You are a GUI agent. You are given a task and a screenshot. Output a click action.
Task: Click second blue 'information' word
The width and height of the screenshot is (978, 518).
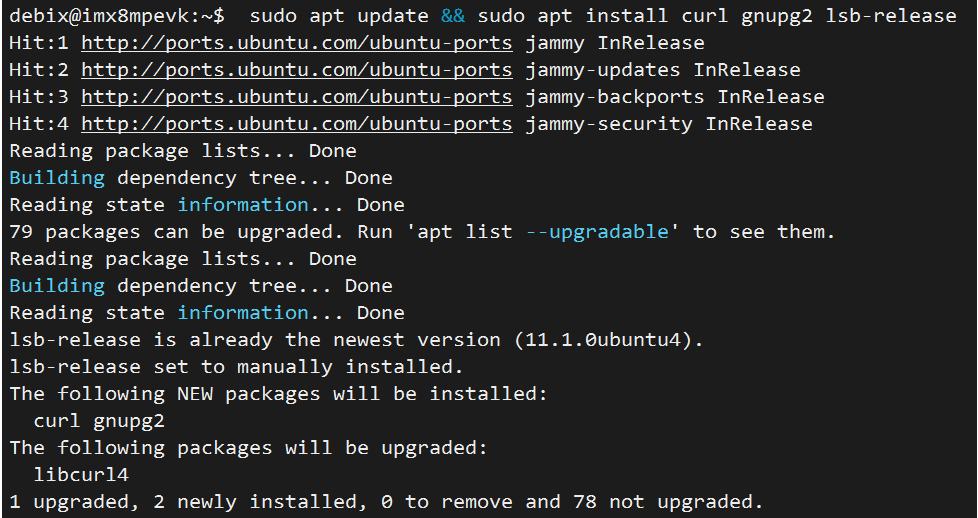tap(243, 313)
